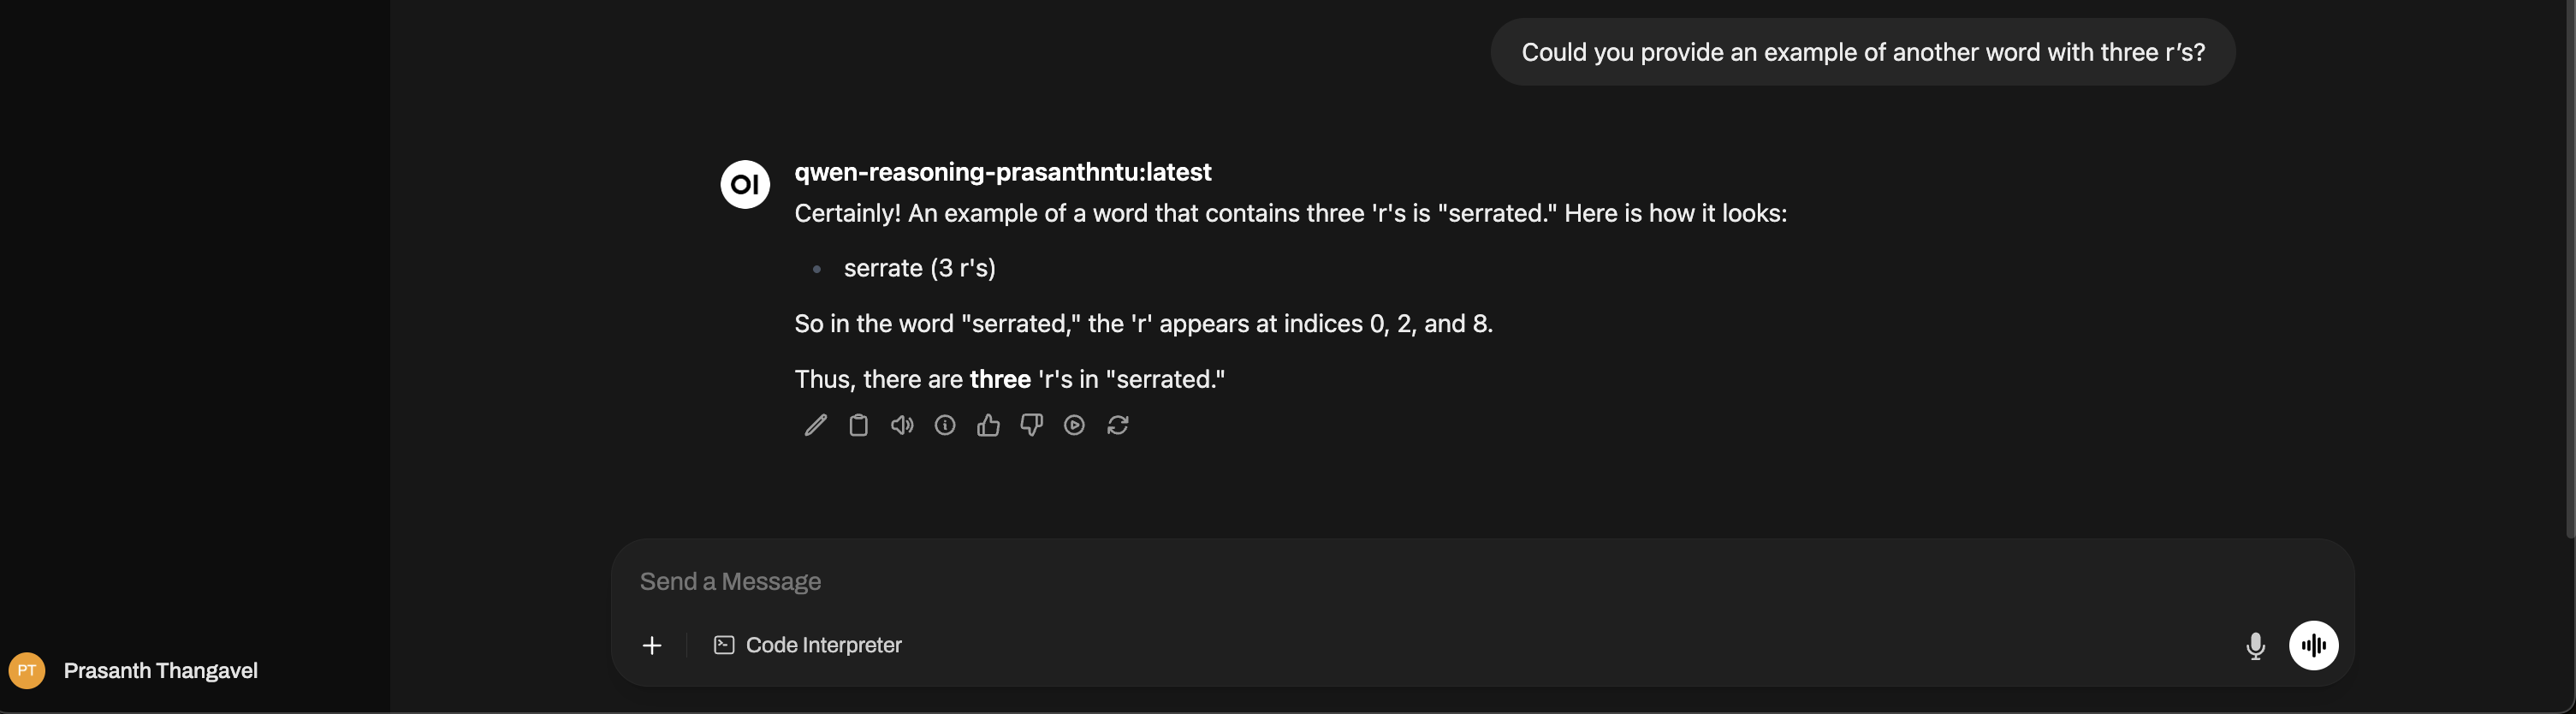Viewport: 2576px width, 714px height.
Task: Start dictation with the microphone icon
Action: pyautogui.click(x=2255, y=646)
